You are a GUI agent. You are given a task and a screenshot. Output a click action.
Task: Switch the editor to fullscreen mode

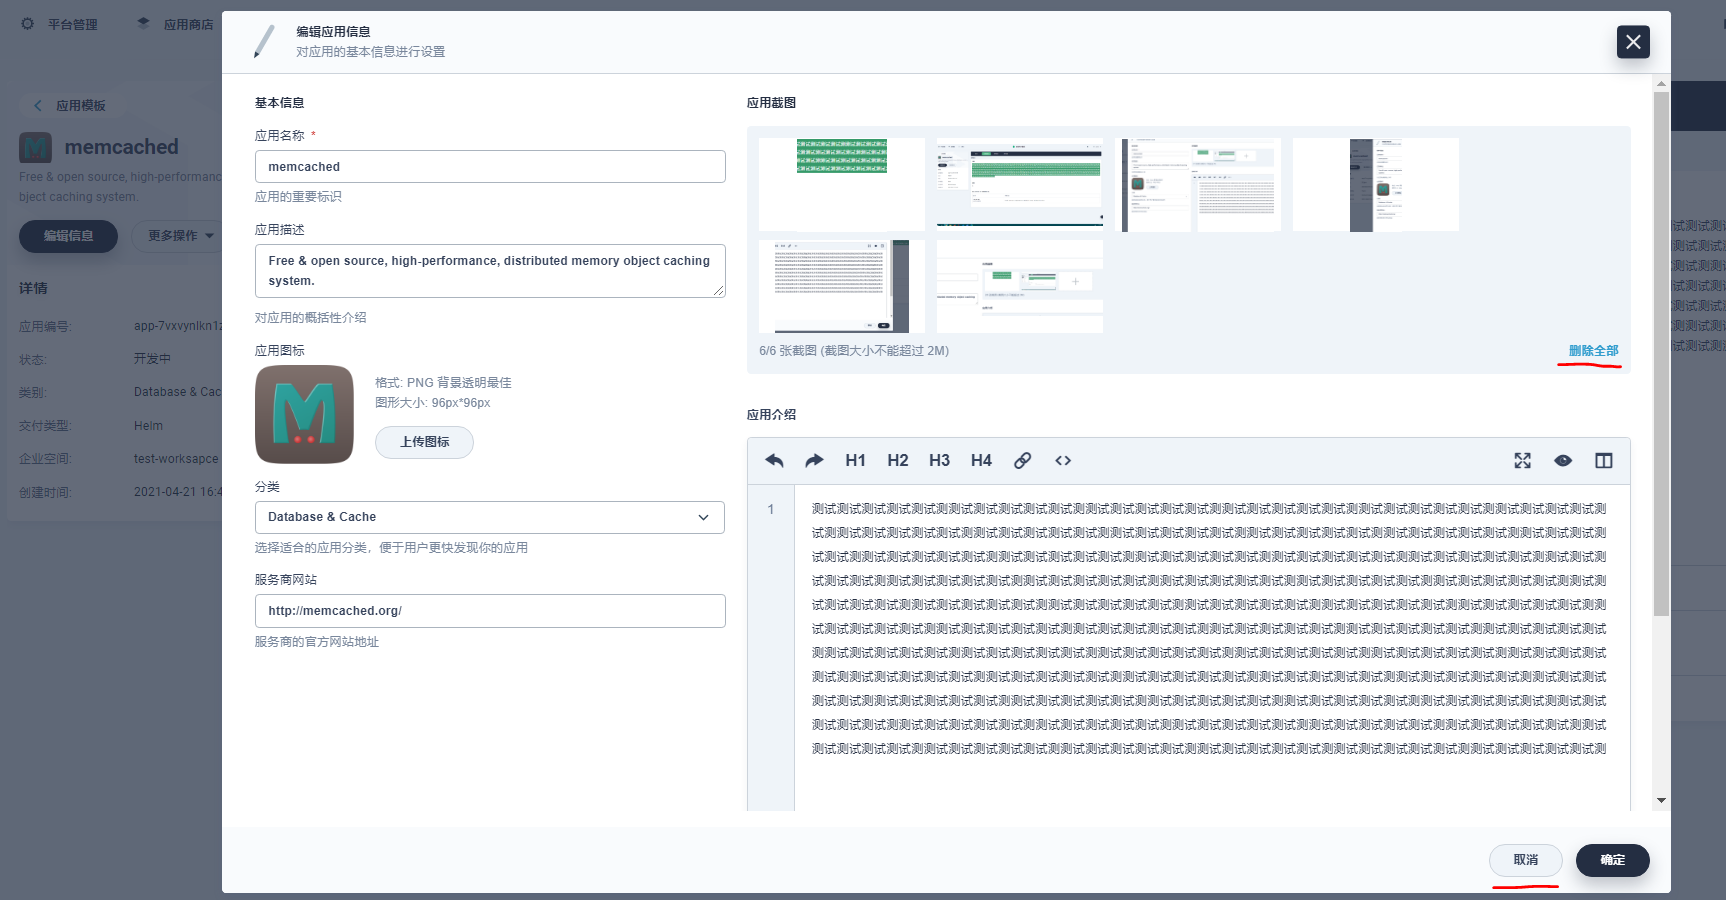click(1522, 460)
